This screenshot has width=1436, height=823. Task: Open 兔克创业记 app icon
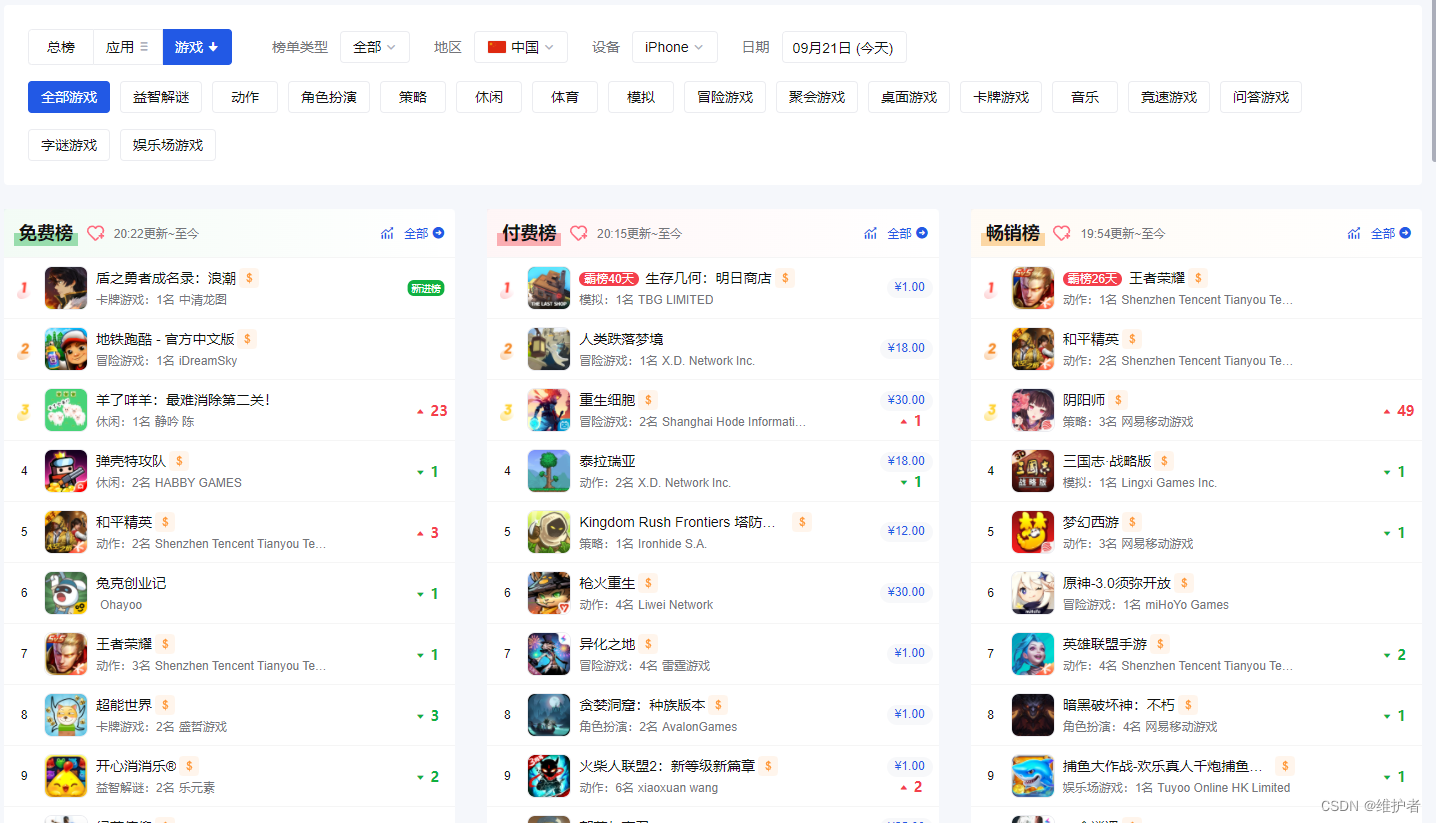(x=66, y=593)
